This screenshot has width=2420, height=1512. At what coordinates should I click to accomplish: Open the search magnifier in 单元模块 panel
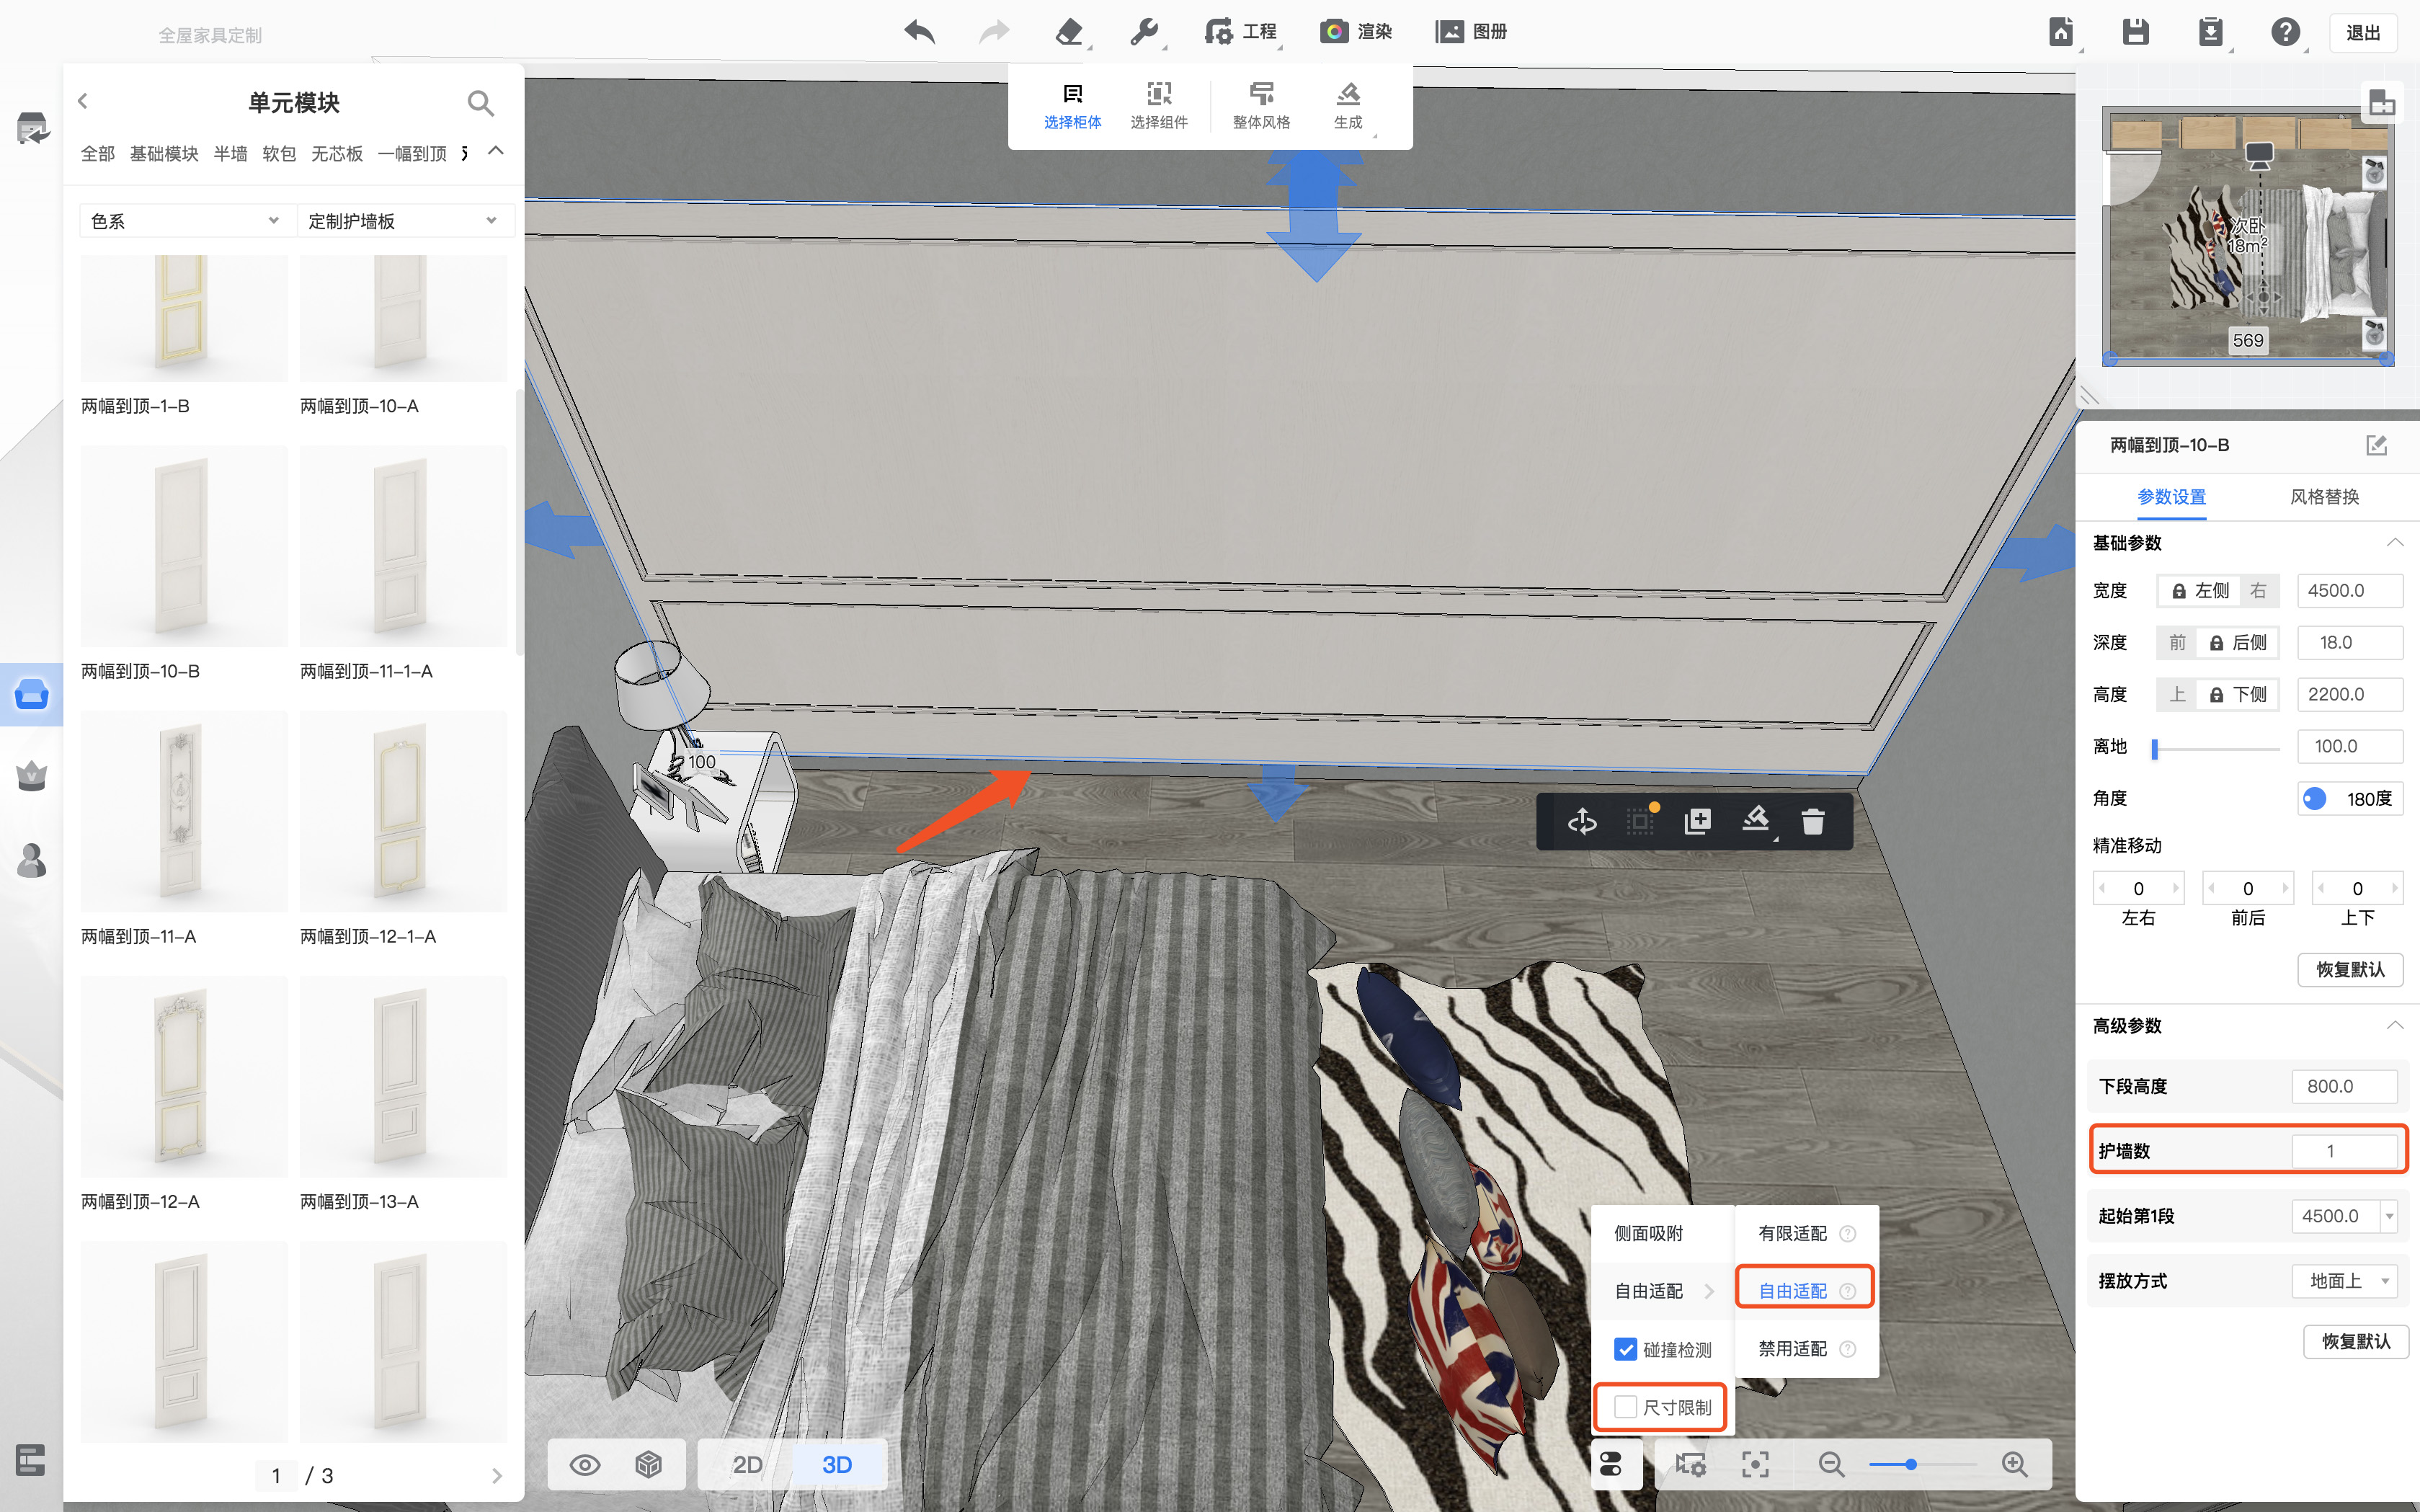480,103
